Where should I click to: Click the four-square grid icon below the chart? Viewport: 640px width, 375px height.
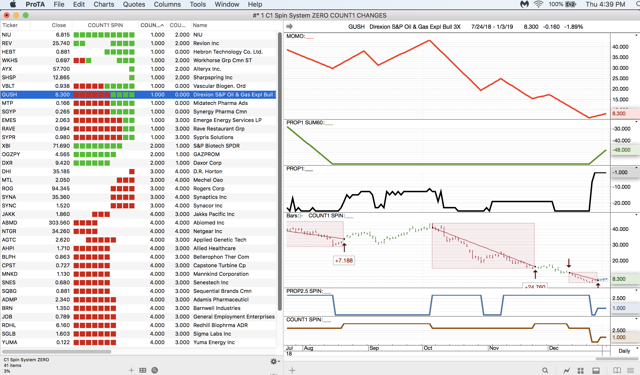[580, 370]
